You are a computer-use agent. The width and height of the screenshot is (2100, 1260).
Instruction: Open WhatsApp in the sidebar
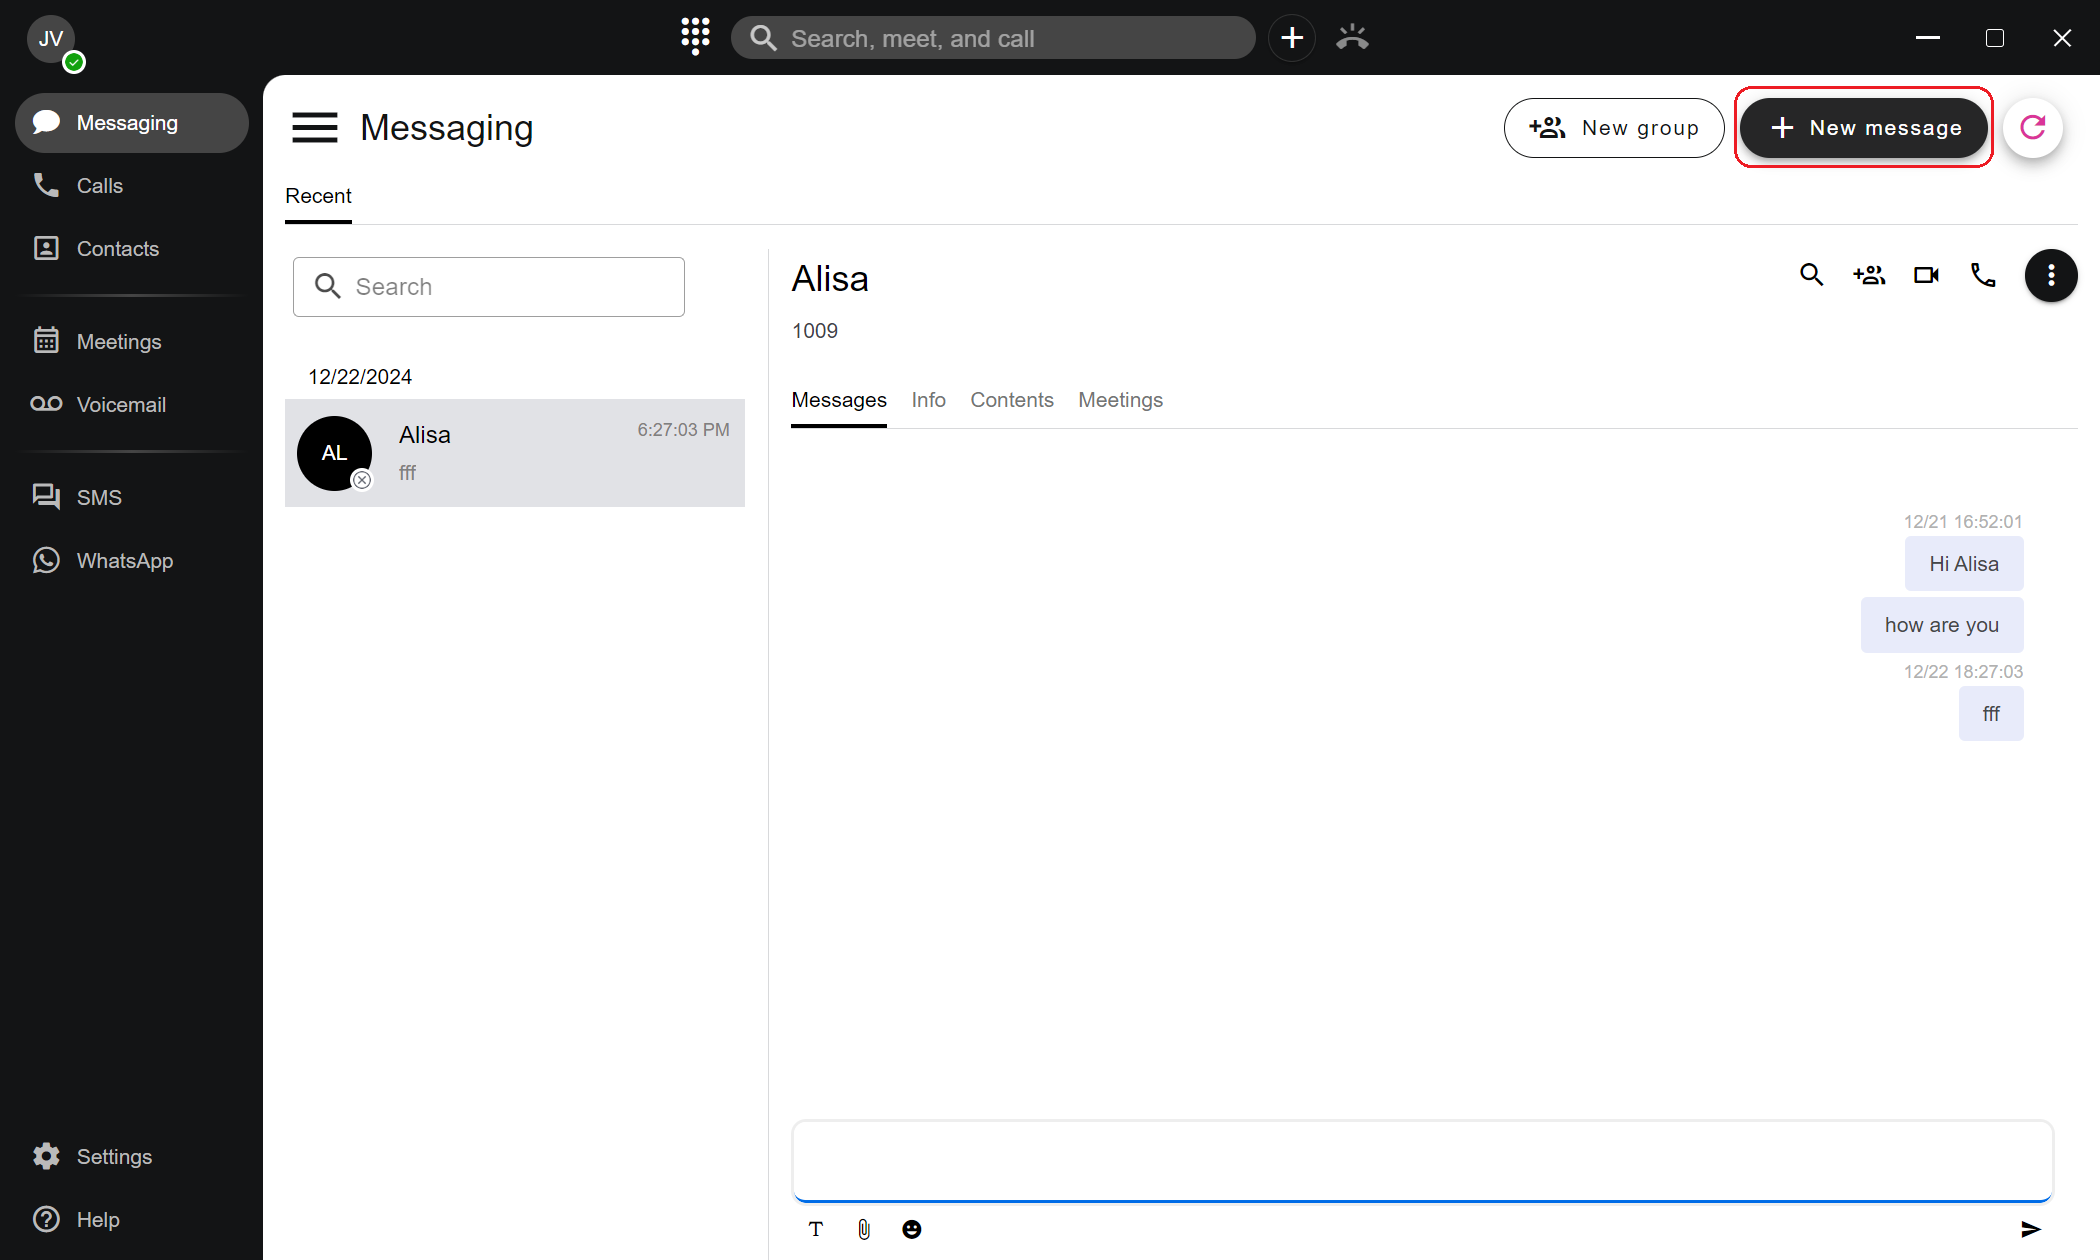tap(124, 560)
